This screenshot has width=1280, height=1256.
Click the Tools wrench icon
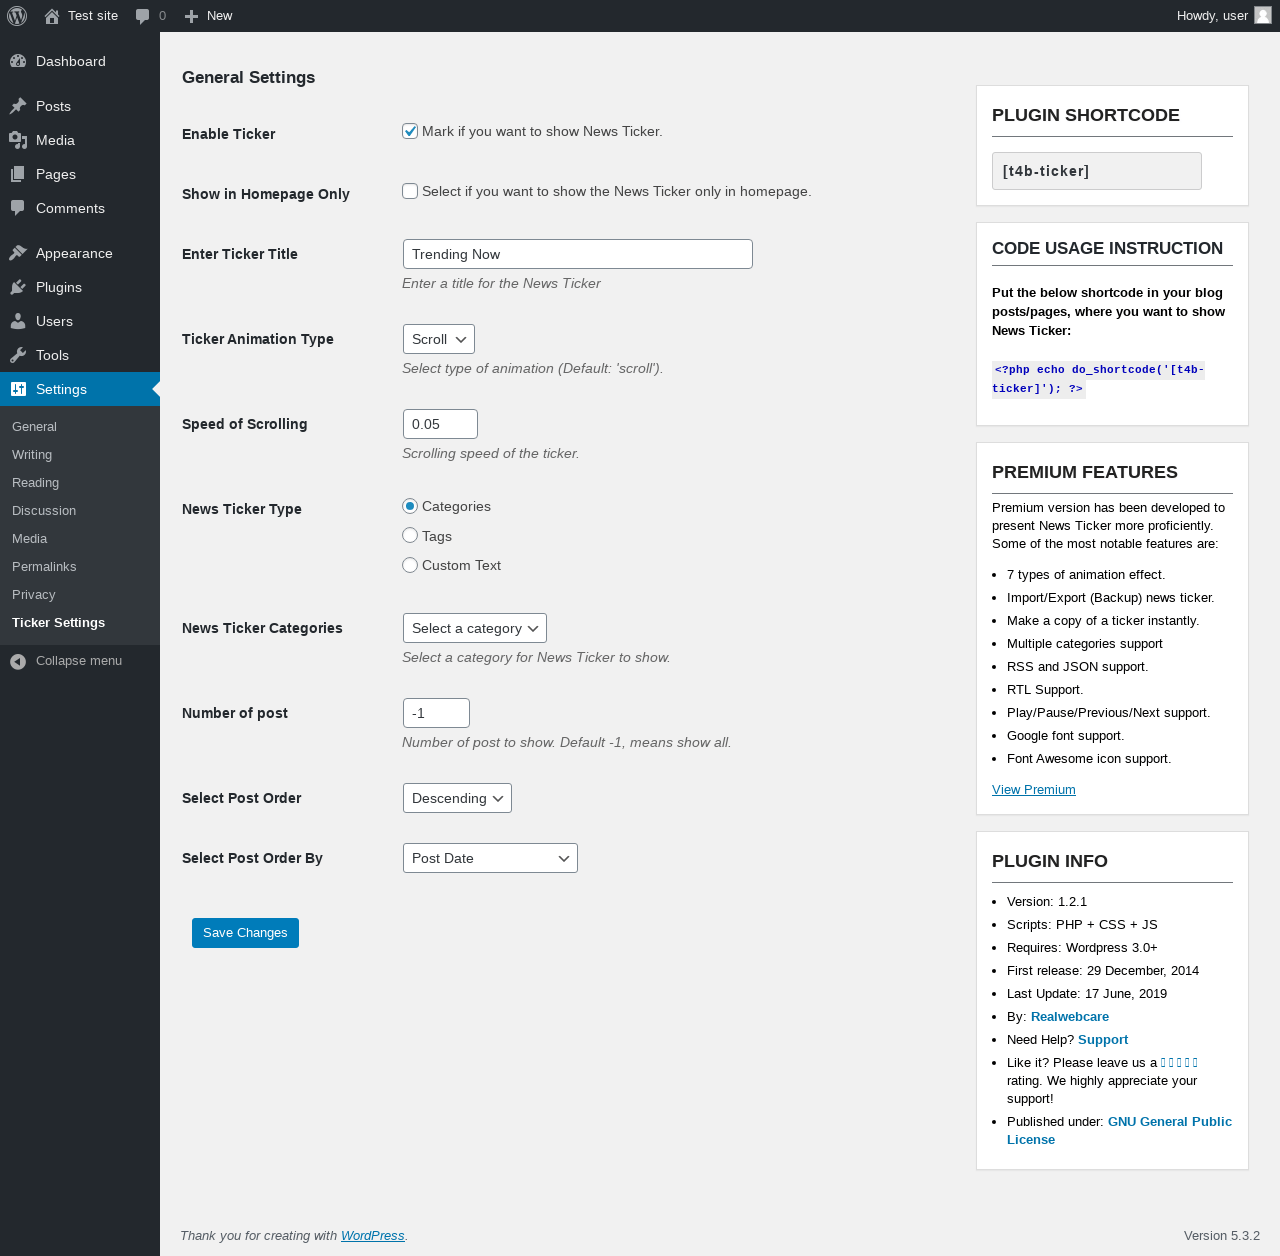[x=18, y=355]
